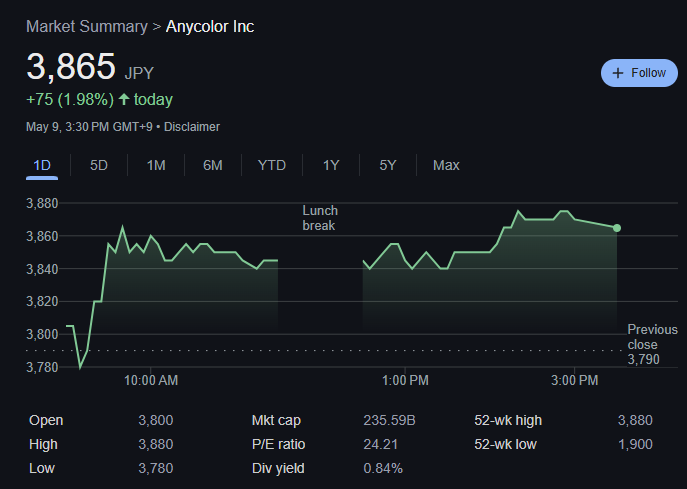Click the green up arrow beside today
Image resolution: width=687 pixels, height=489 pixels.
(124, 100)
